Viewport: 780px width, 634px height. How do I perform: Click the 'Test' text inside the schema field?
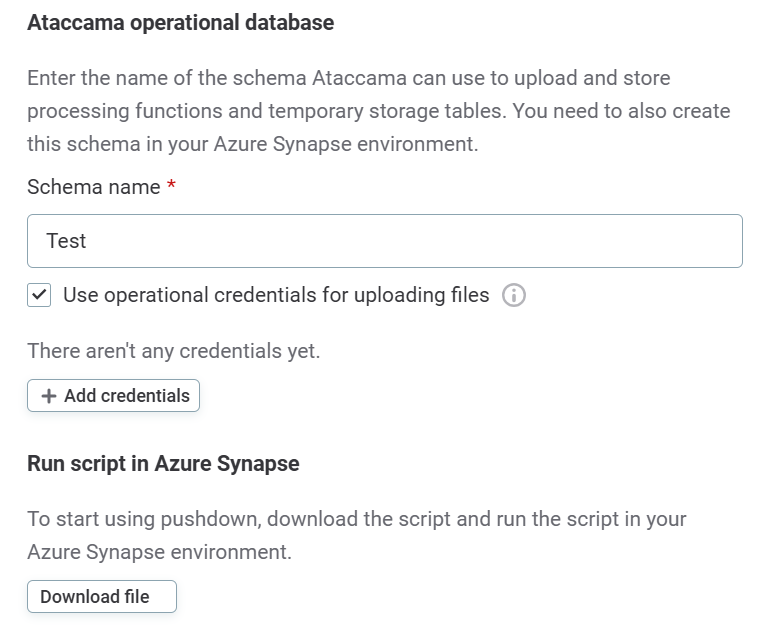(x=66, y=241)
